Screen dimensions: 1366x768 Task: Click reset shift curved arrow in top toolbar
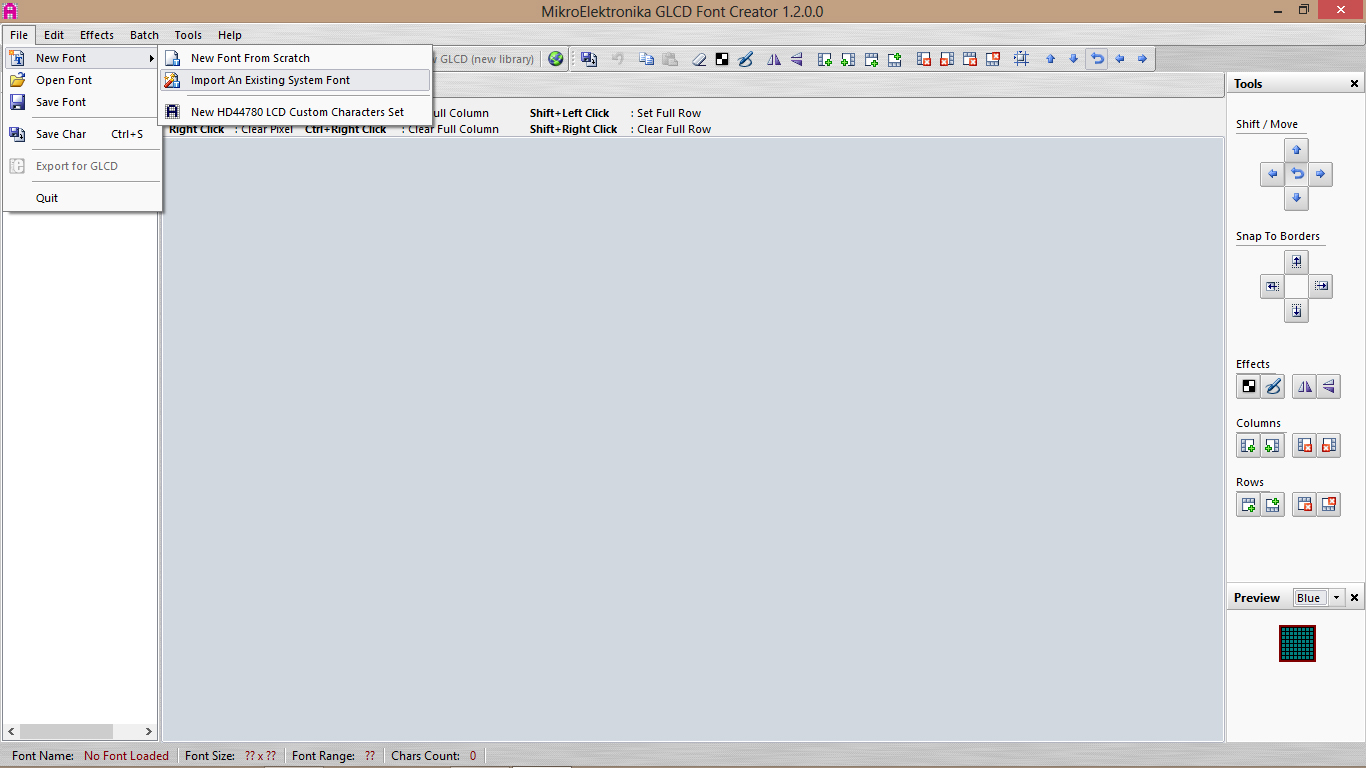pyautogui.click(x=1097, y=59)
